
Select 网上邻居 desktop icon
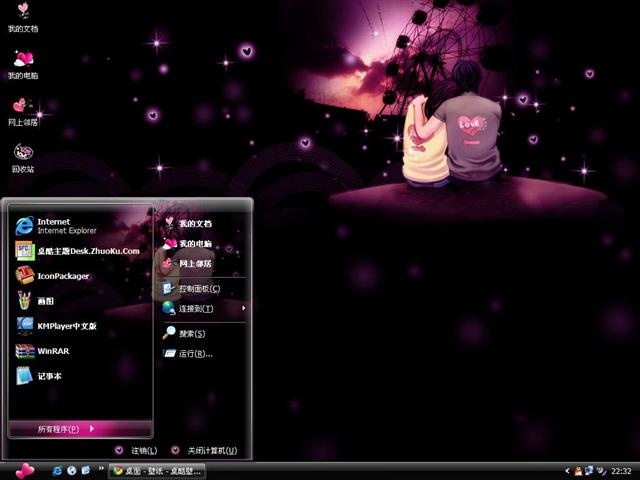23,111
